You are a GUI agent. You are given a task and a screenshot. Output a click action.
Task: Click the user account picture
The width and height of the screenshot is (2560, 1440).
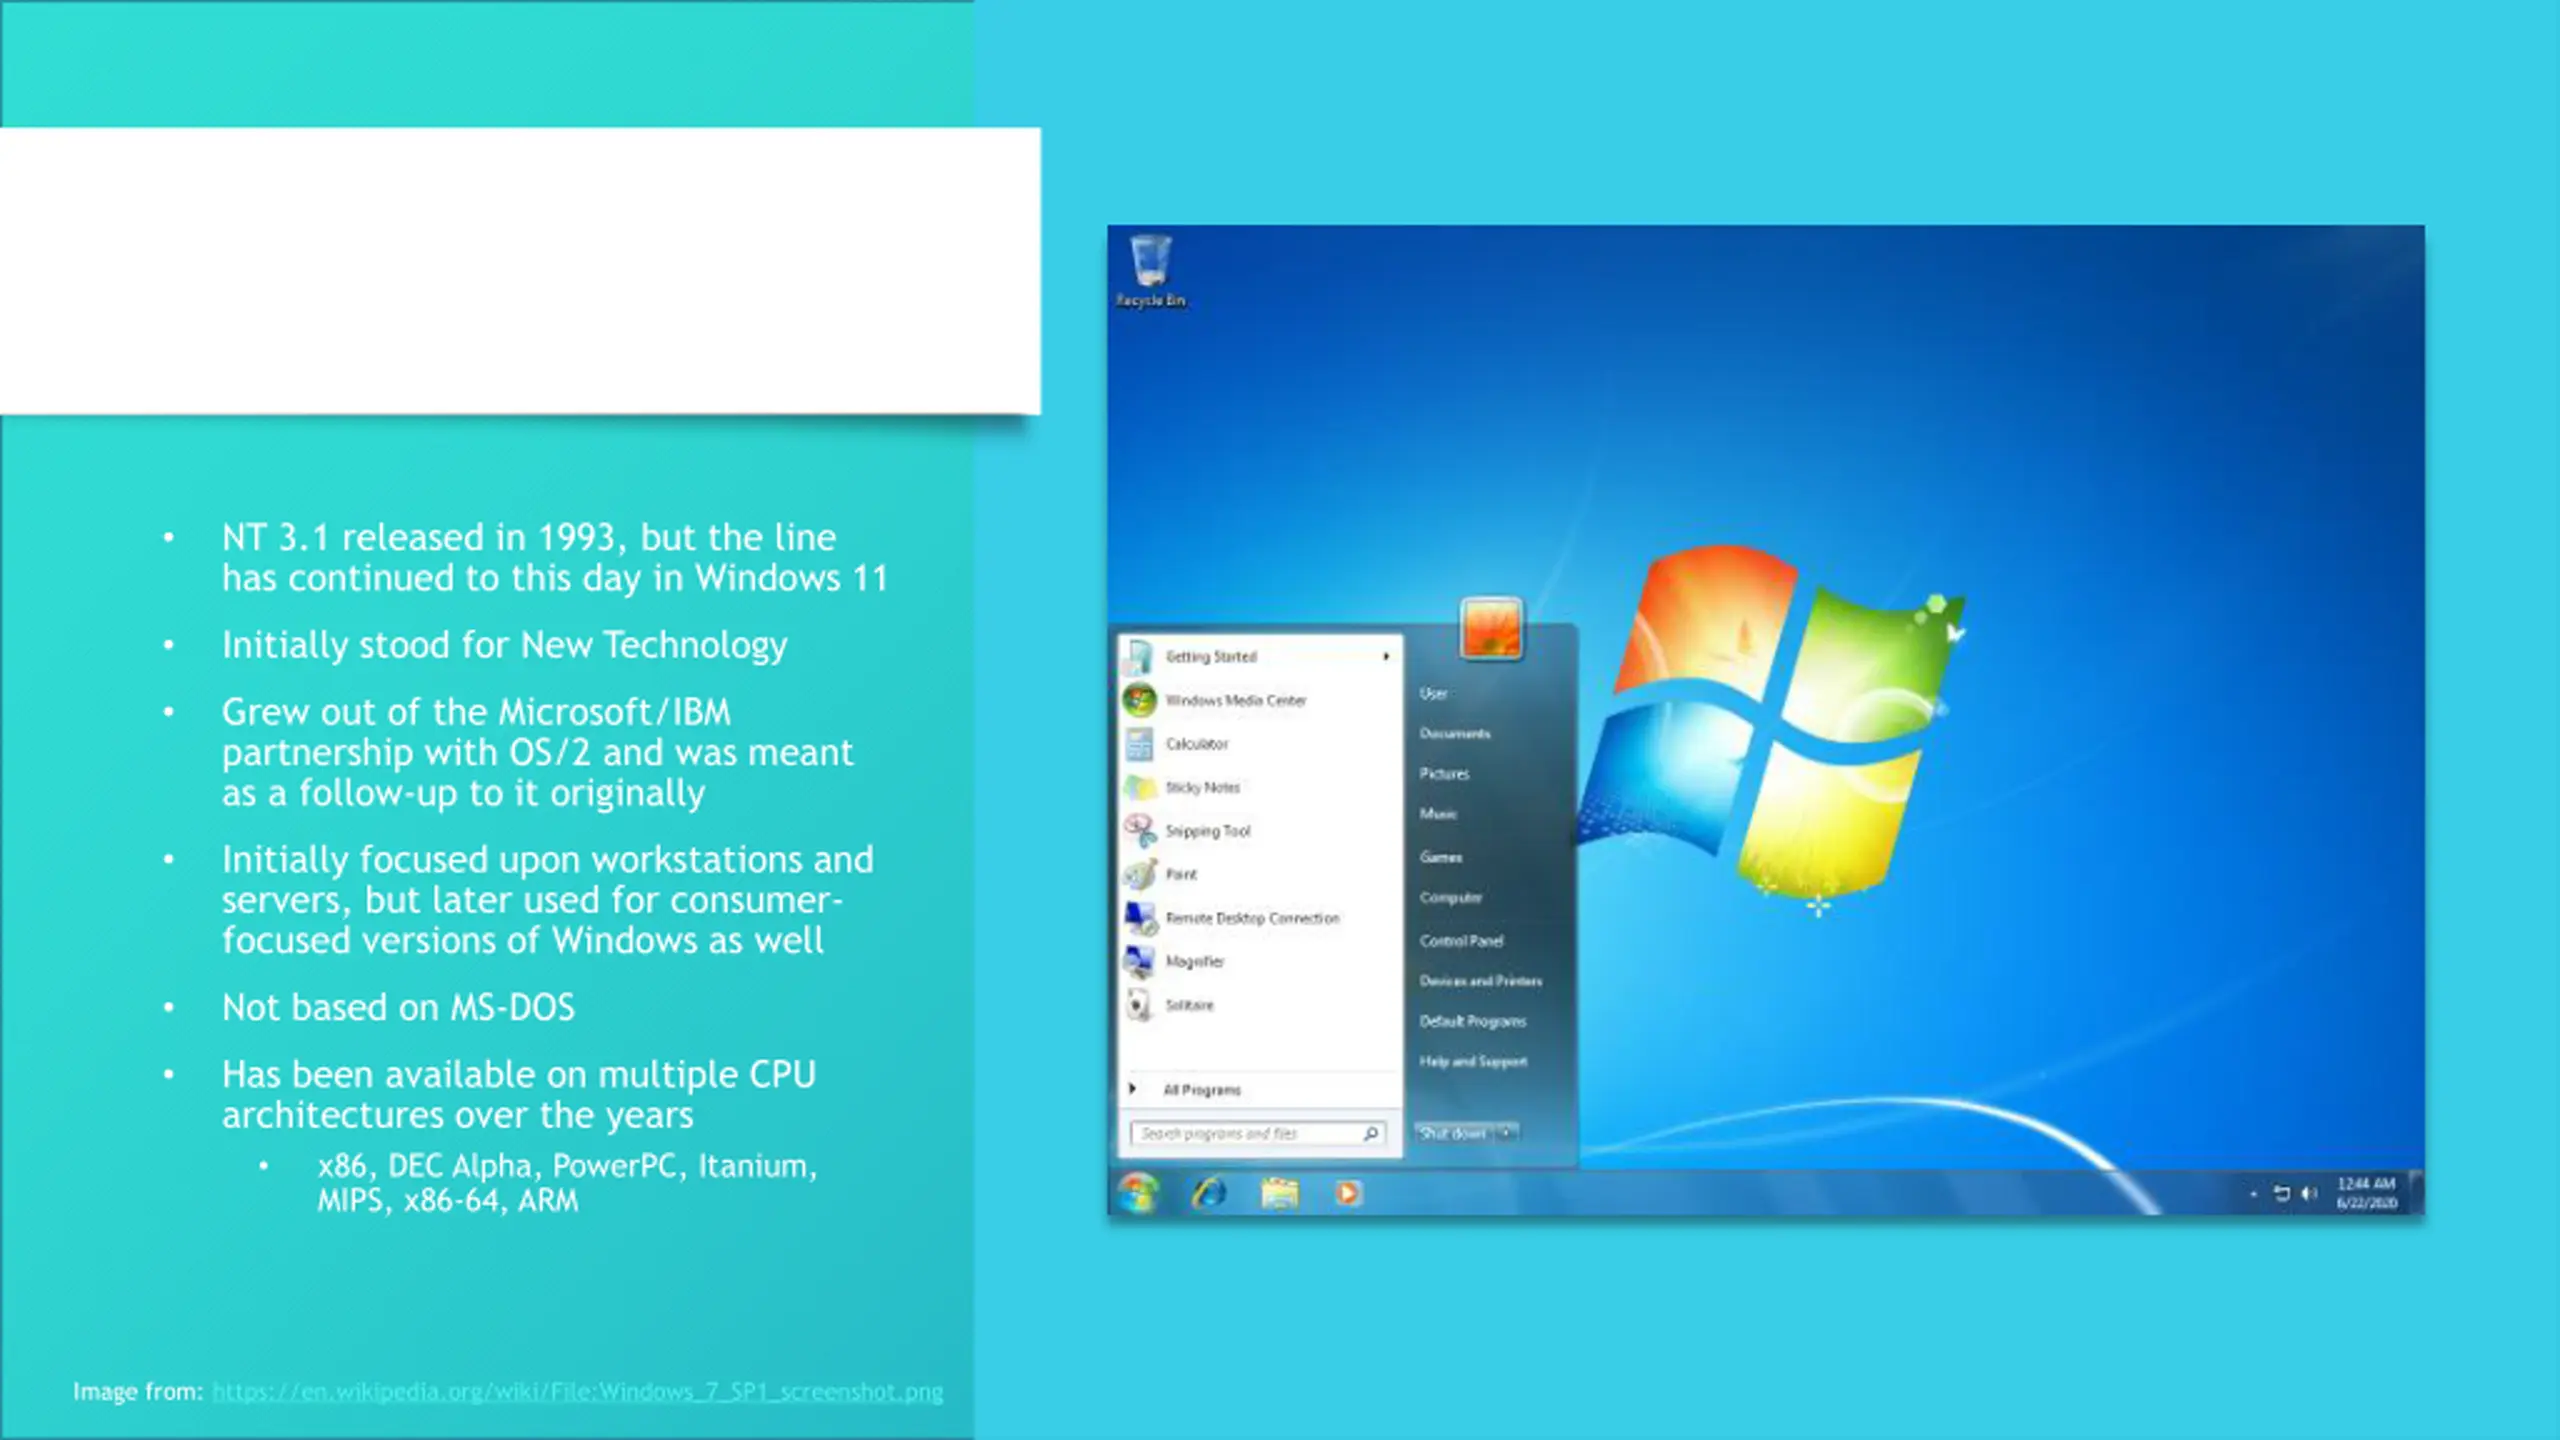1491,628
